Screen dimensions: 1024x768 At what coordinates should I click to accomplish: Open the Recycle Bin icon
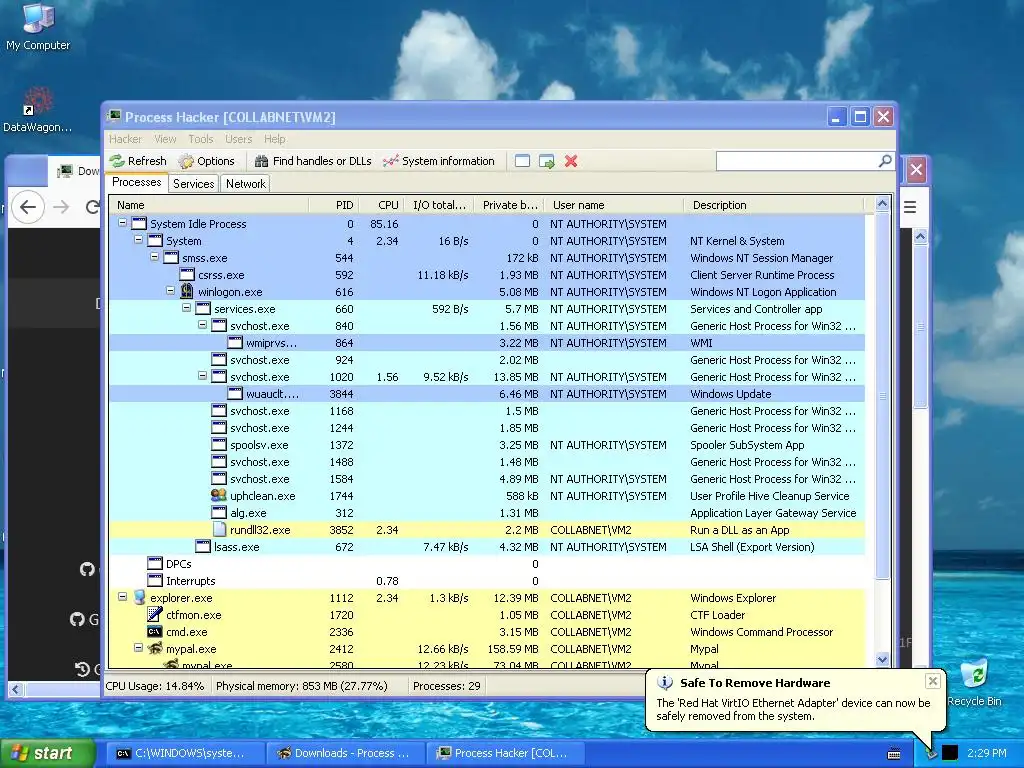(x=974, y=683)
